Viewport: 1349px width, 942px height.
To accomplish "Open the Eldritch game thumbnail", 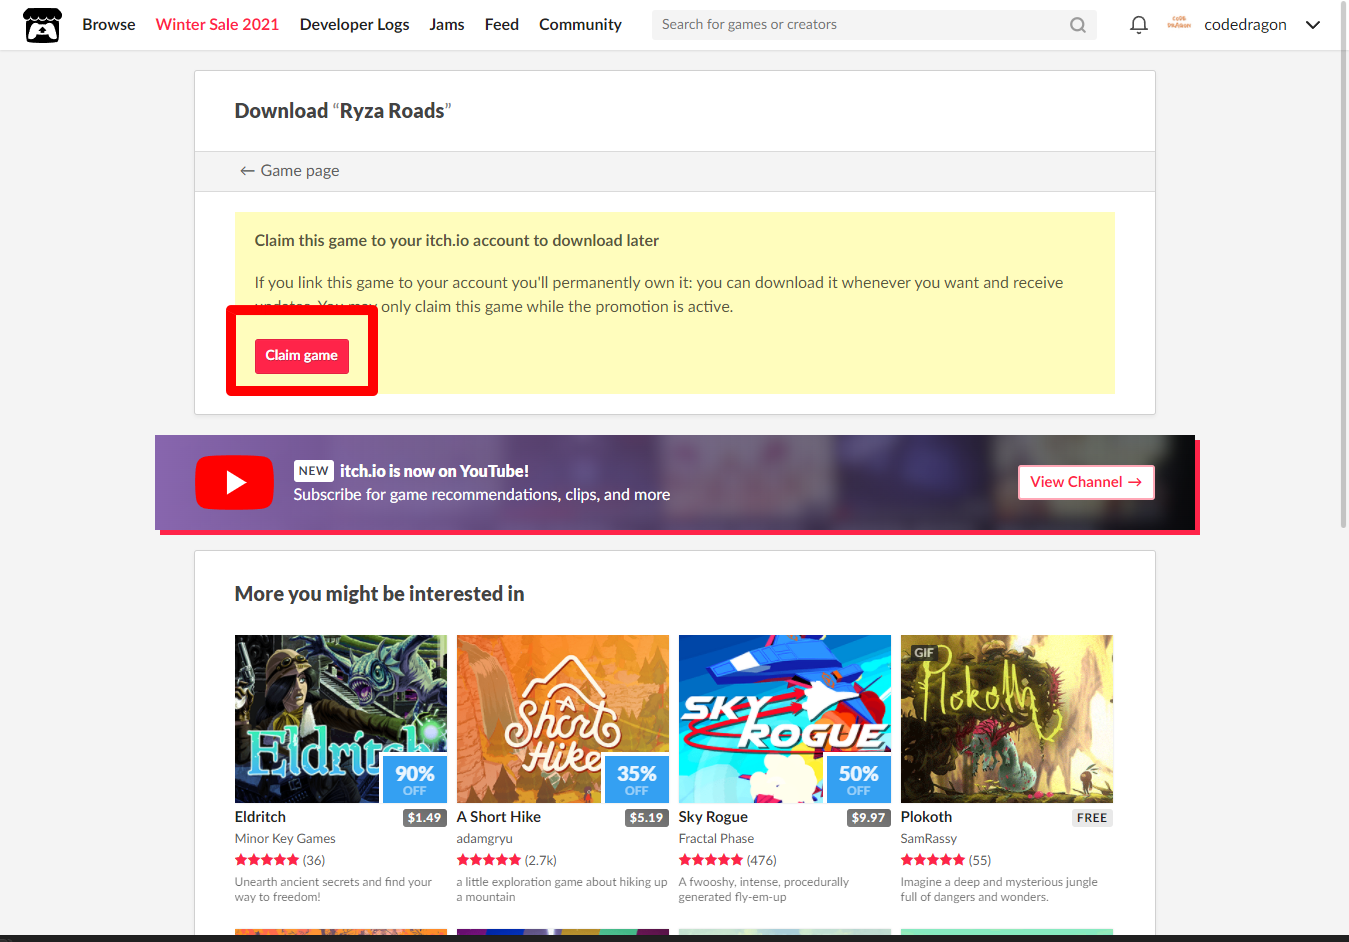I will tap(341, 719).
